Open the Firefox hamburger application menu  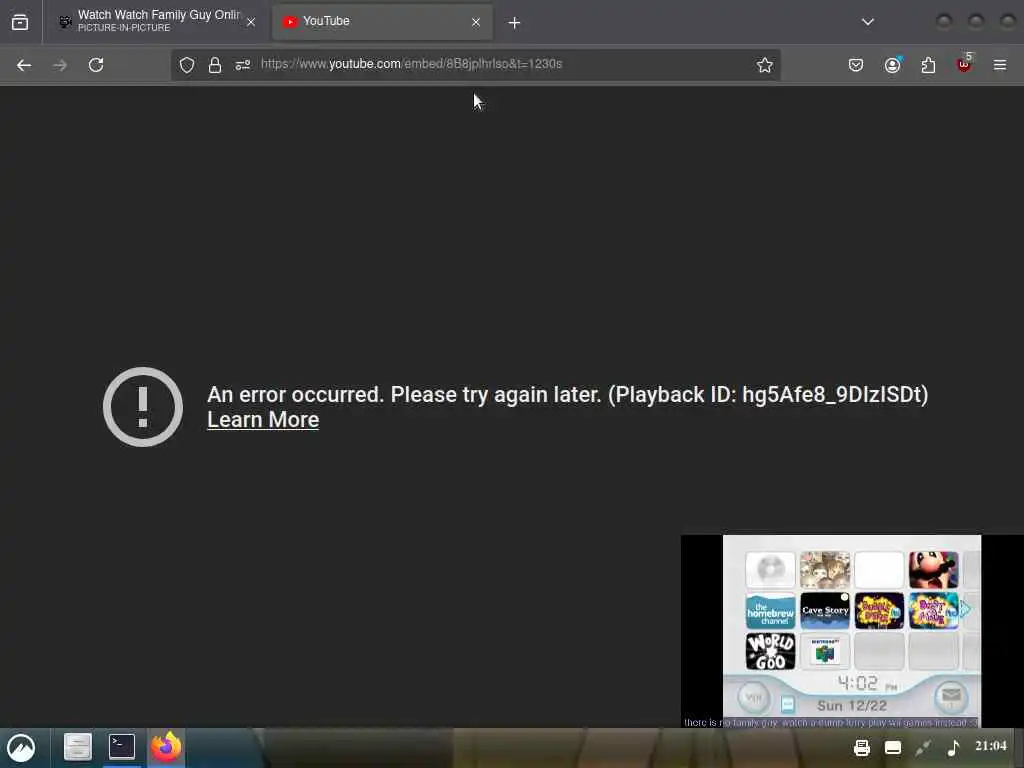1000,65
